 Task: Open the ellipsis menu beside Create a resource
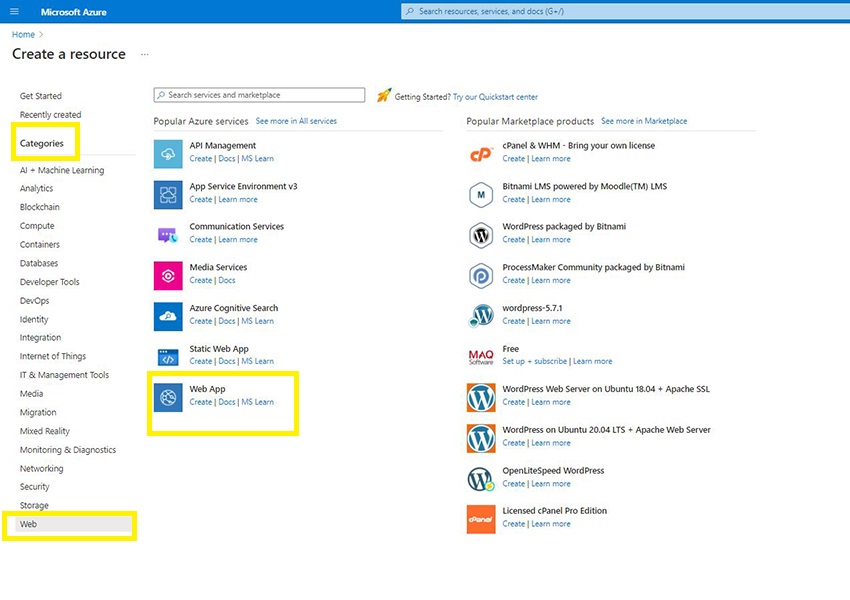click(145, 54)
